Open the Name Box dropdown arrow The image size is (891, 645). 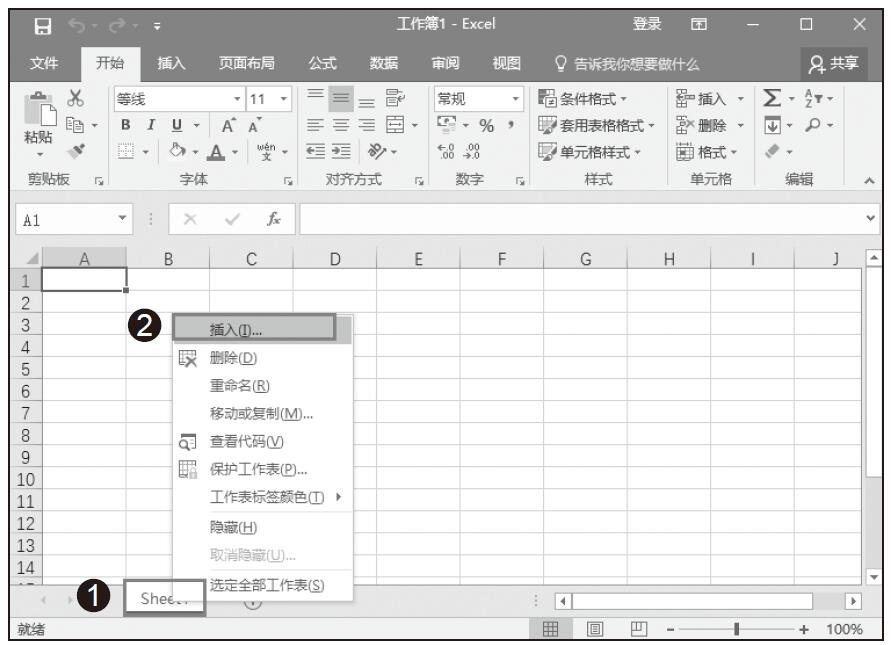click(122, 217)
